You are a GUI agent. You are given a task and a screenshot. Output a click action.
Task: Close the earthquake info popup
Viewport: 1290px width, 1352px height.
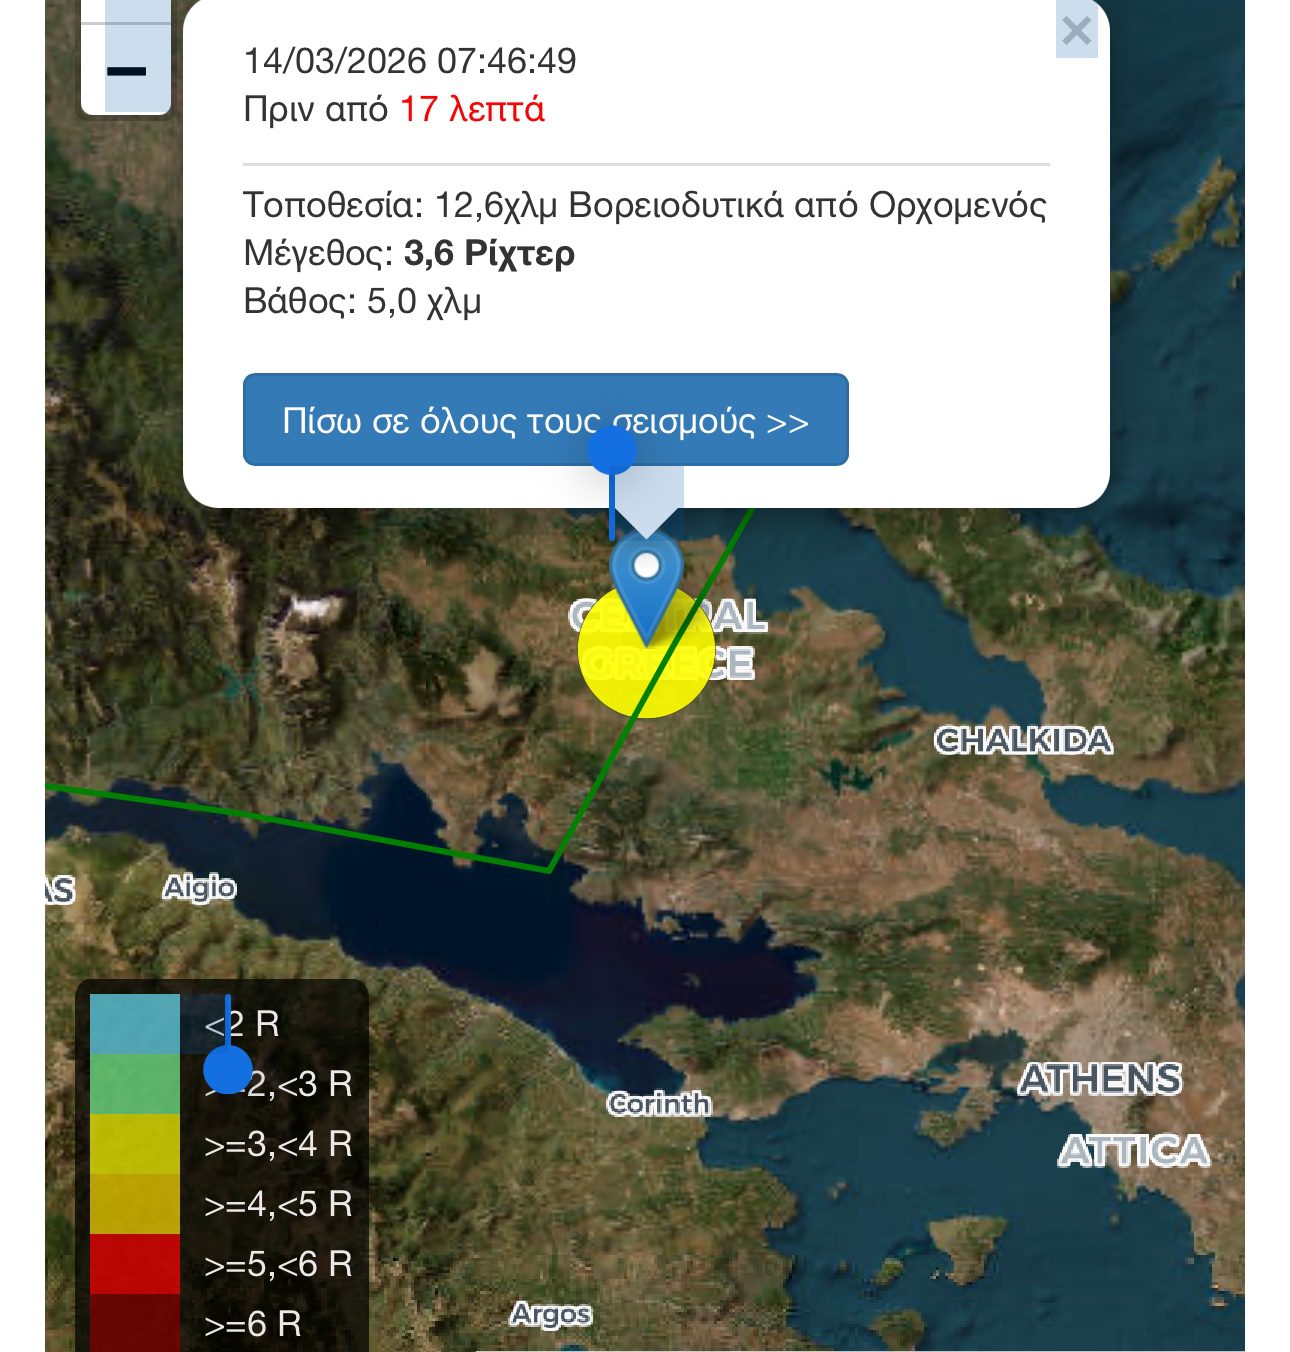point(1076,31)
